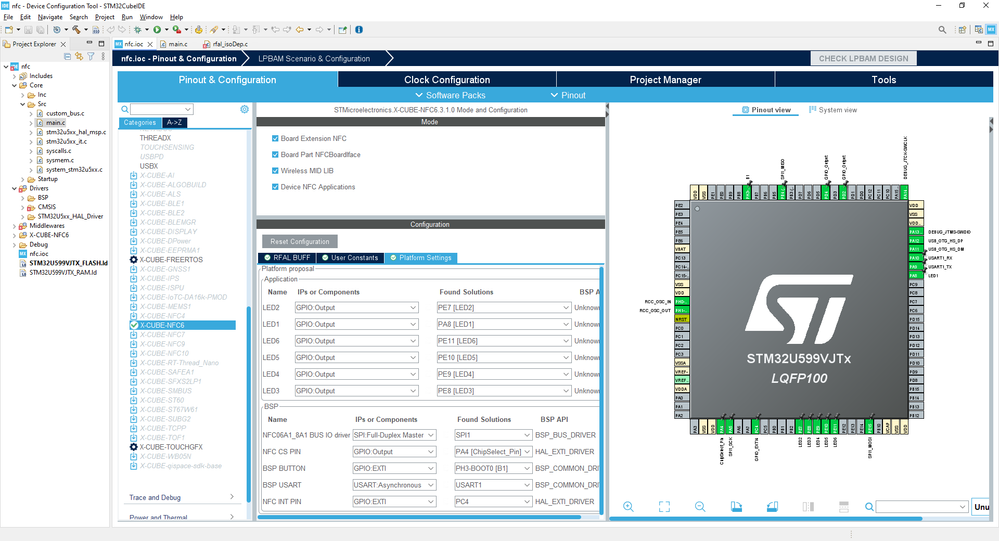
Task: Uncheck Board Extension NFC checkbox
Action: [275, 138]
